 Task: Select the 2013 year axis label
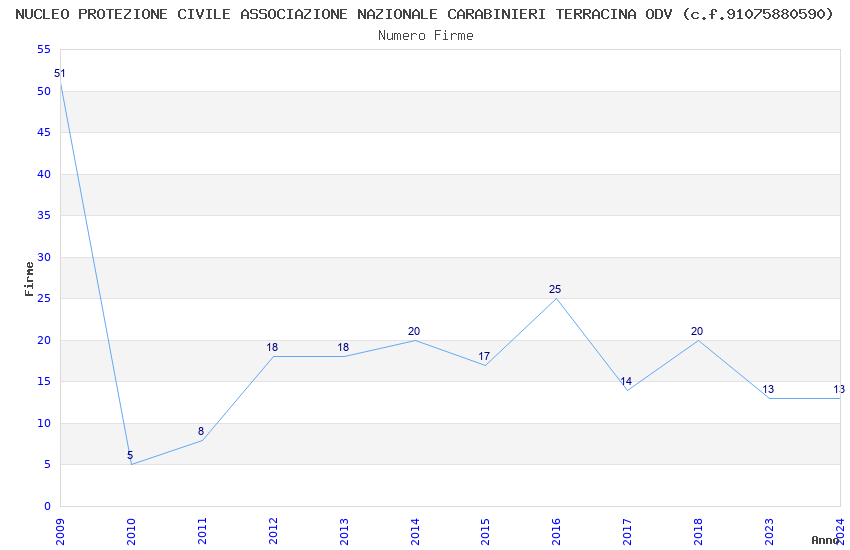point(344,532)
